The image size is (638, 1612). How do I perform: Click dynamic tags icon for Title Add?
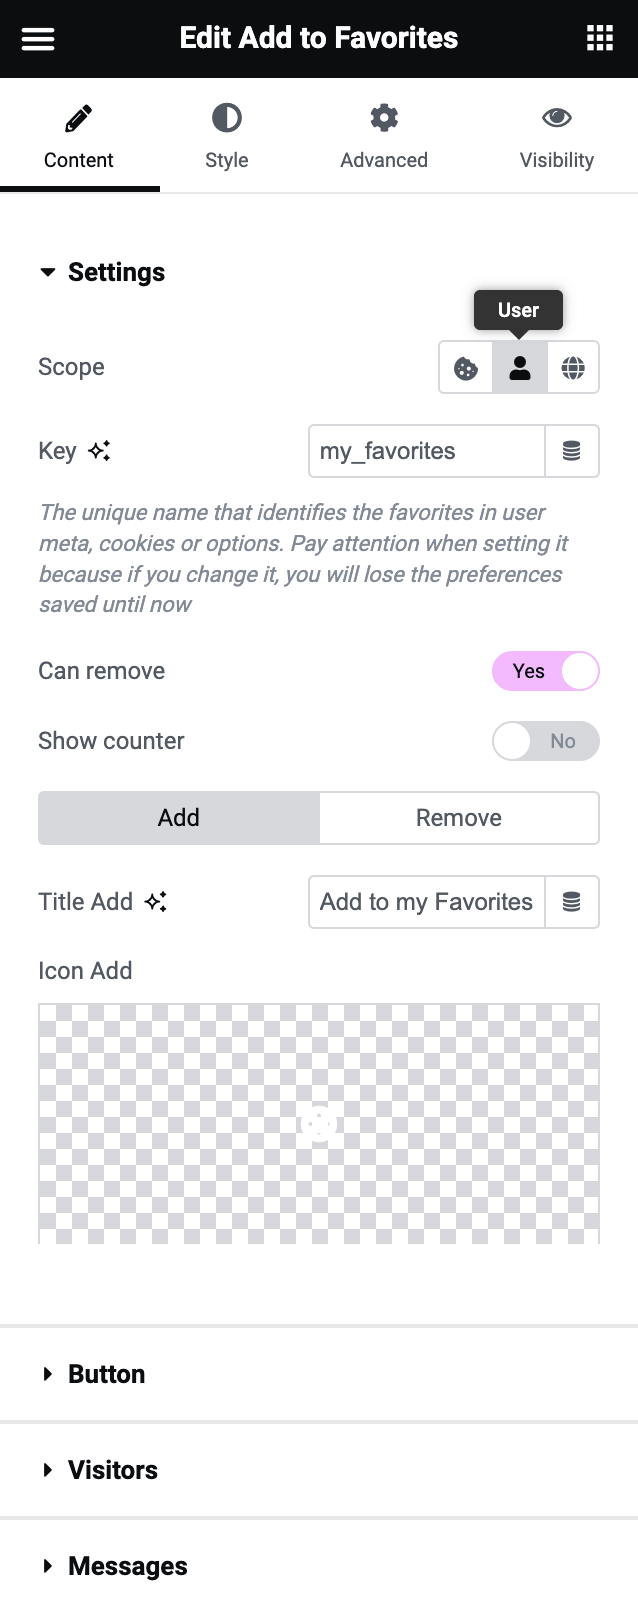pyautogui.click(x=572, y=902)
